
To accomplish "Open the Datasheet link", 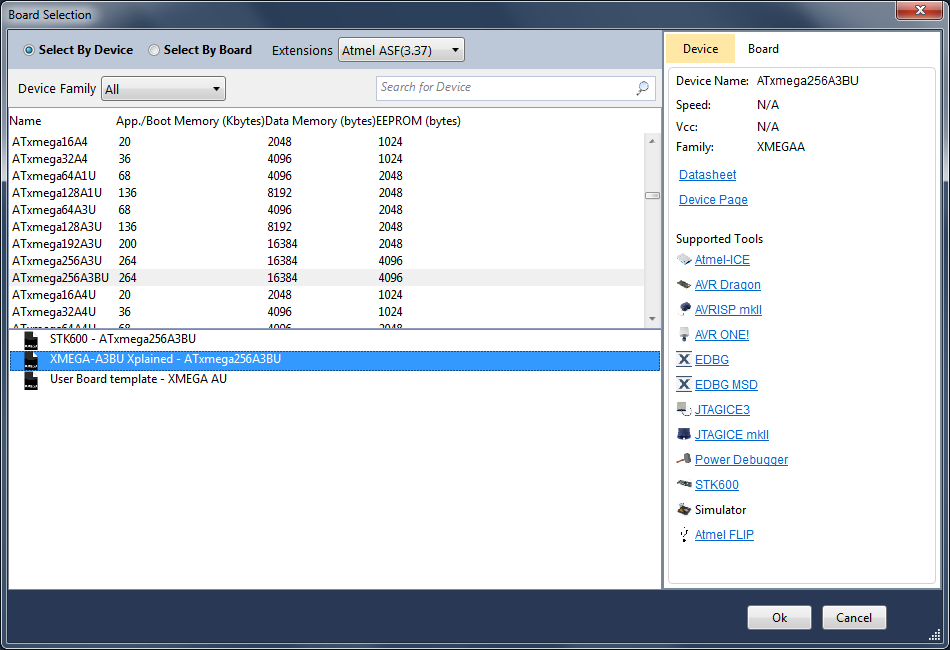I will (707, 174).
